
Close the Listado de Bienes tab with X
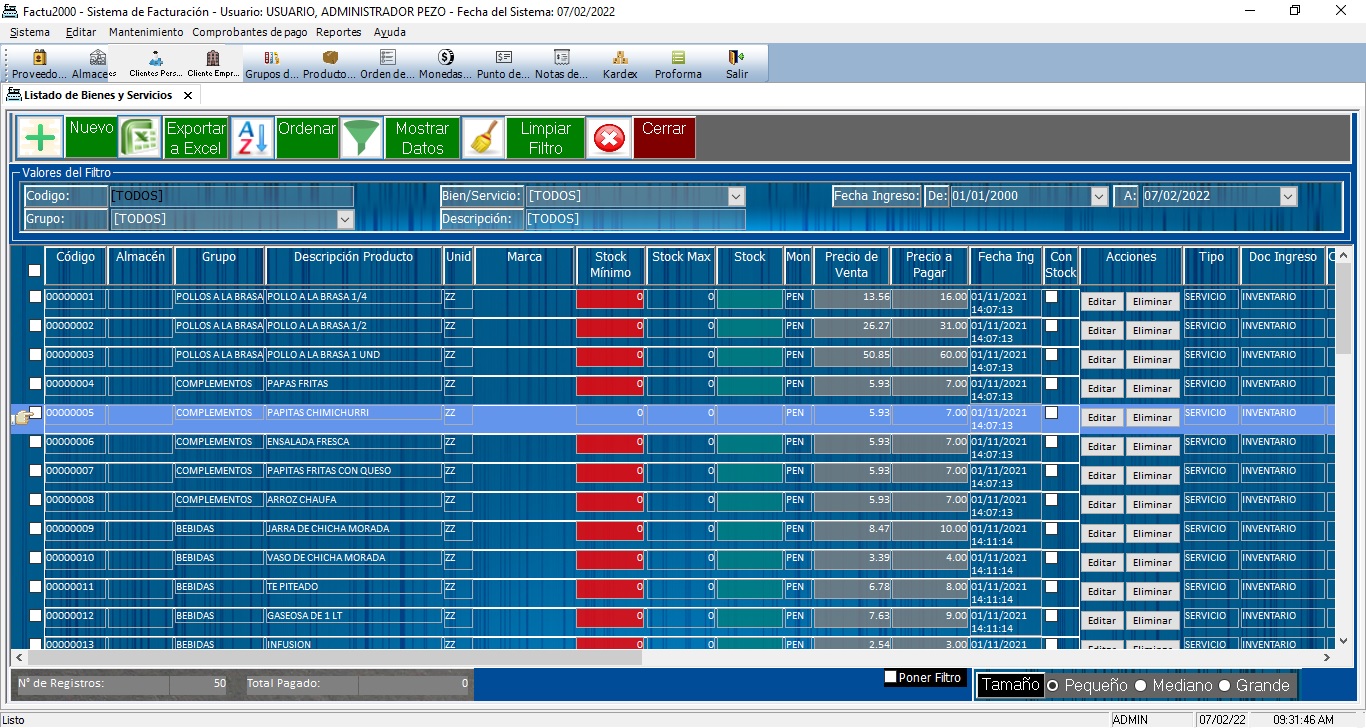pyautogui.click(x=187, y=95)
